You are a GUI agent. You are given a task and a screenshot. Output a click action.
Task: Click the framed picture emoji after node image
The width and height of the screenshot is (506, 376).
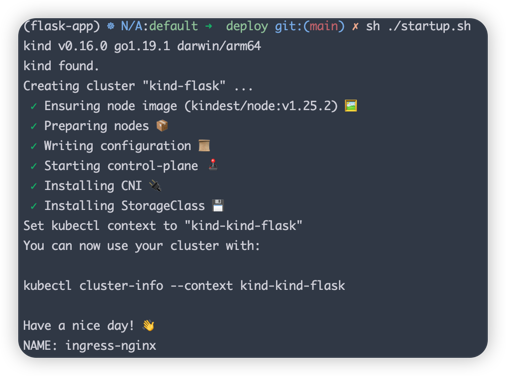pyautogui.click(x=351, y=106)
